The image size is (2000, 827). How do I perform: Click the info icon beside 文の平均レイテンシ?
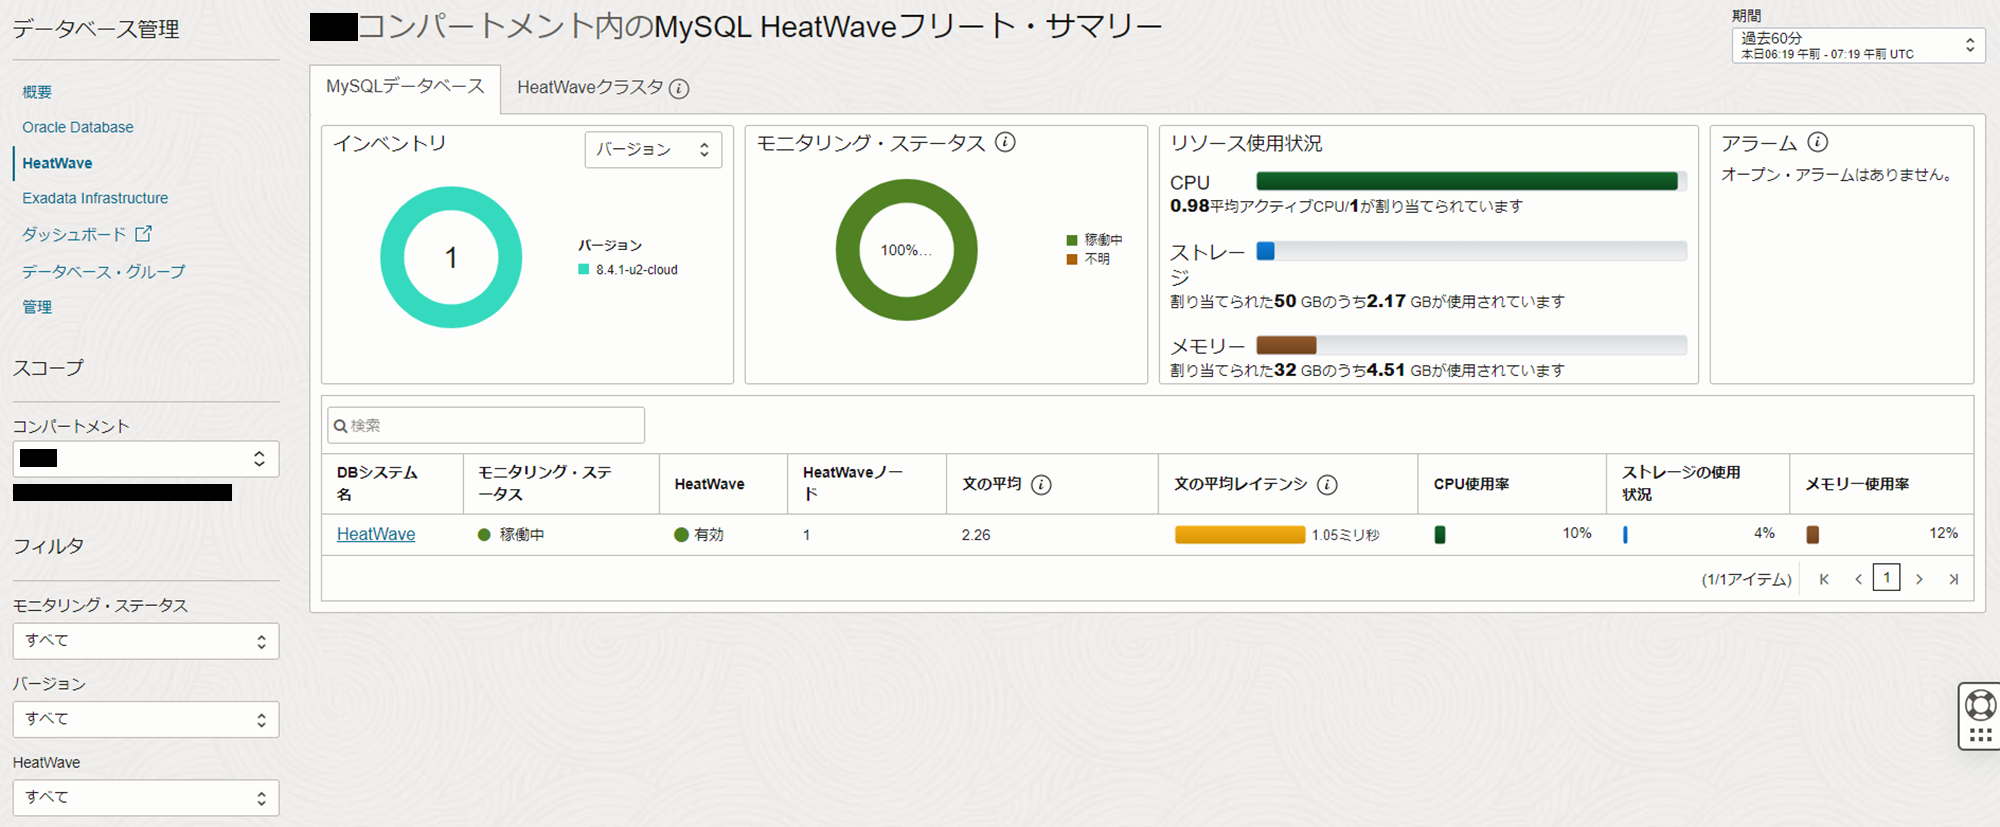click(1327, 485)
